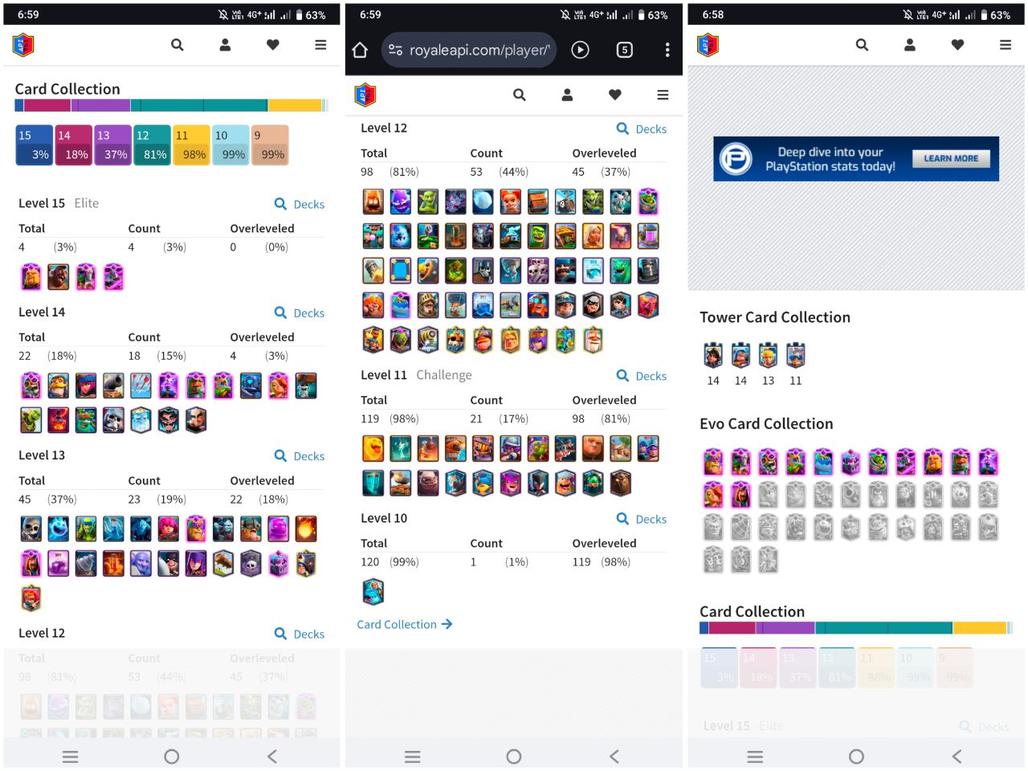Open Decks link for Level 11 Challenge
This screenshot has width=1028, height=771.
click(642, 376)
